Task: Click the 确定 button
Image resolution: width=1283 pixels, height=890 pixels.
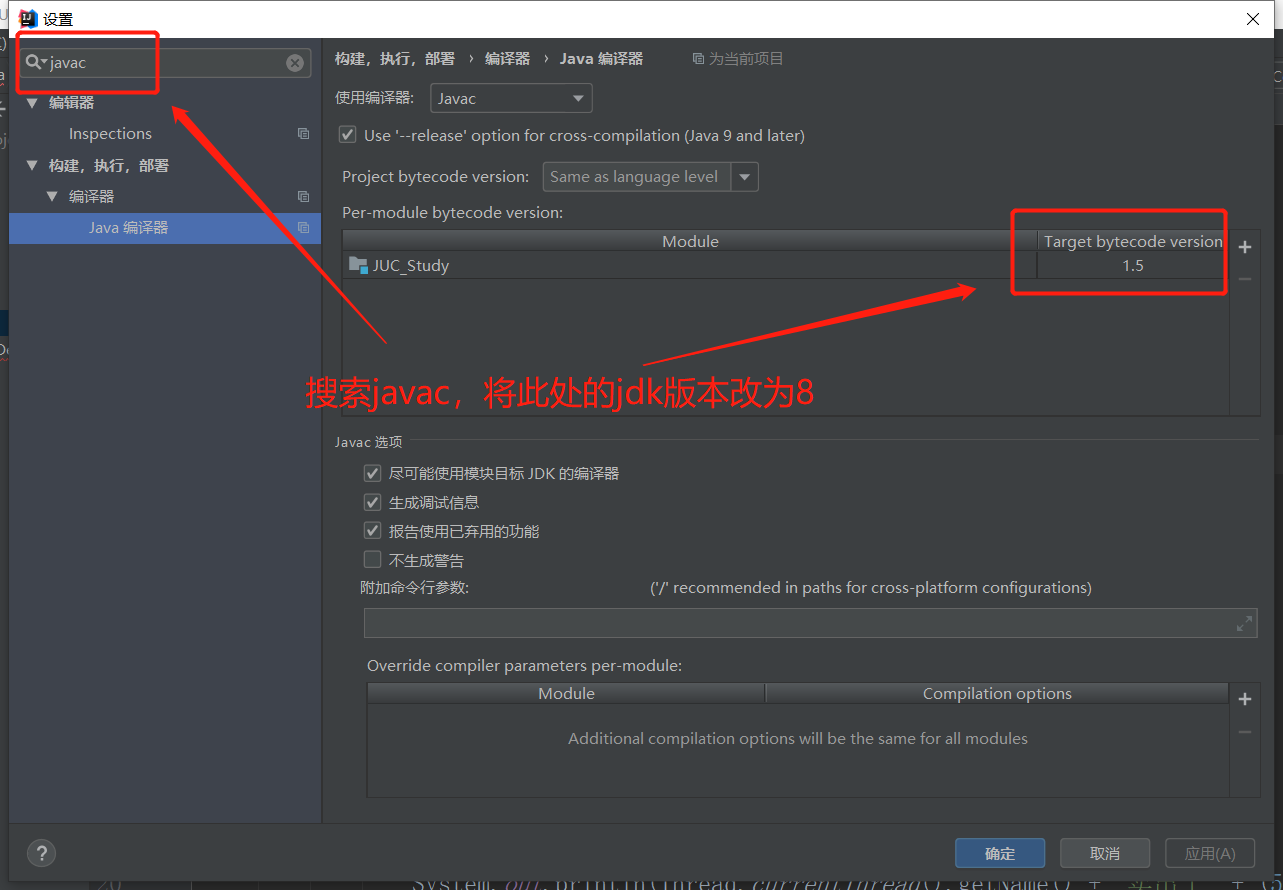Action: pyautogui.click(x=999, y=853)
